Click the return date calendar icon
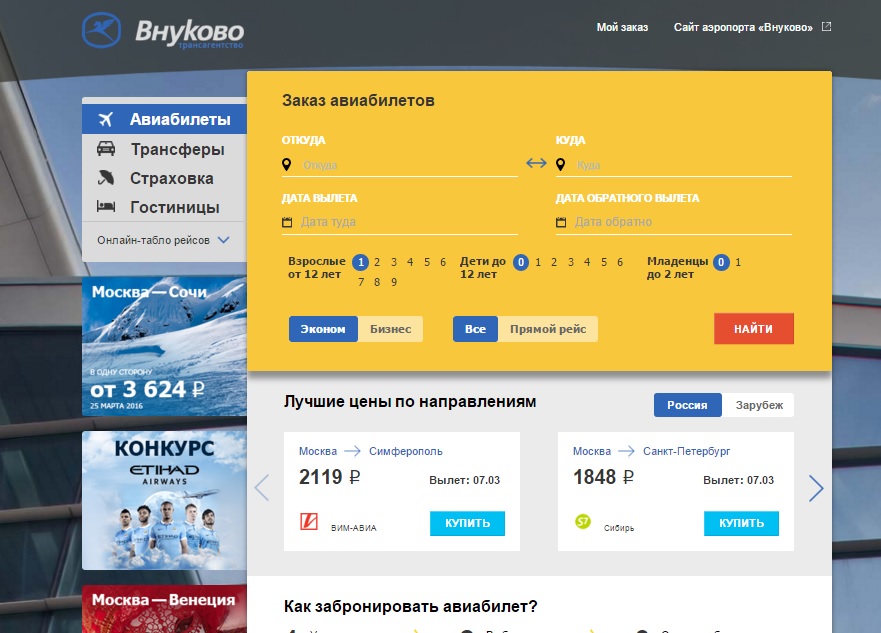This screenshot has height=633, width=881. point(561,222)
